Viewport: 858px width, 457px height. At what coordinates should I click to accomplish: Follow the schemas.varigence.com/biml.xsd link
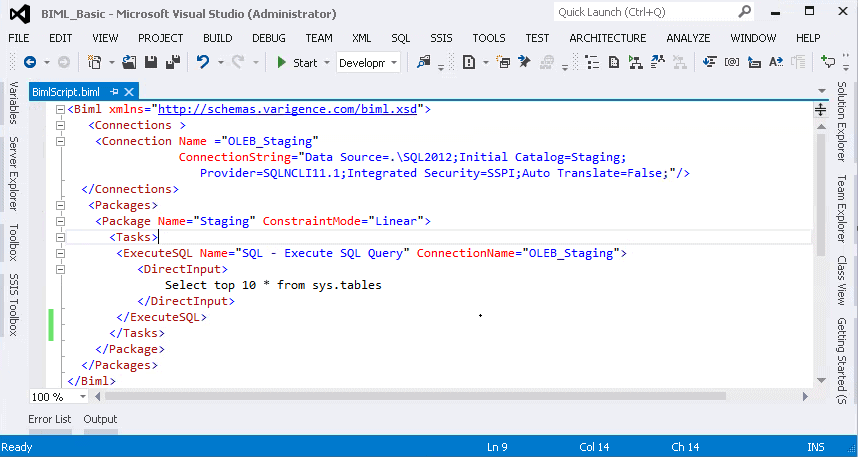pyautogui.click(x=287, y=109)
